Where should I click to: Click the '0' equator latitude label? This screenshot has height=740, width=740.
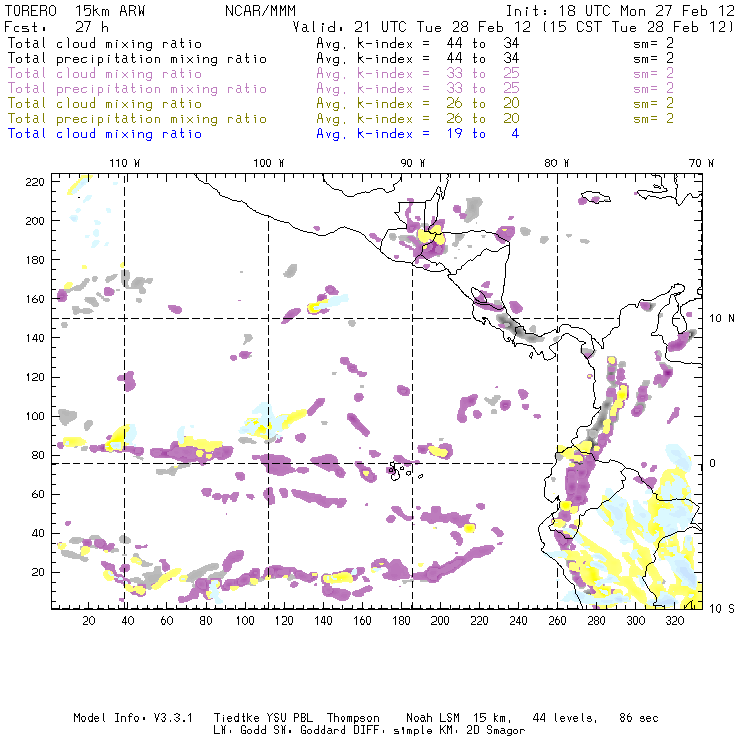[x=713, y=463]
